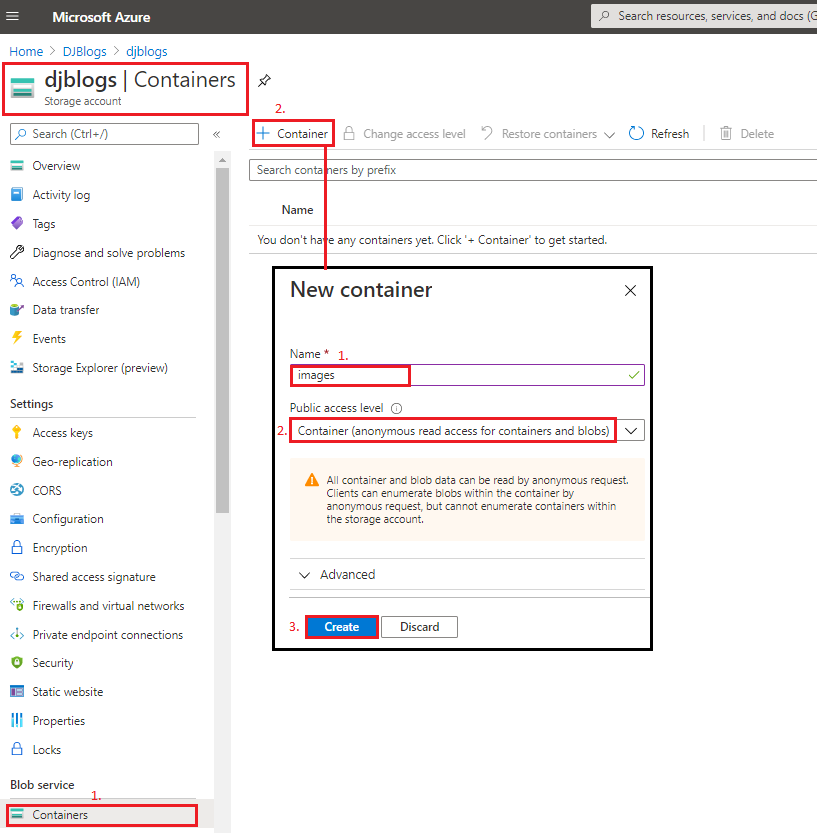817x833 pixels.
Task: Click the Storage Explorer (preview) icon
Action: coord(17,367)
